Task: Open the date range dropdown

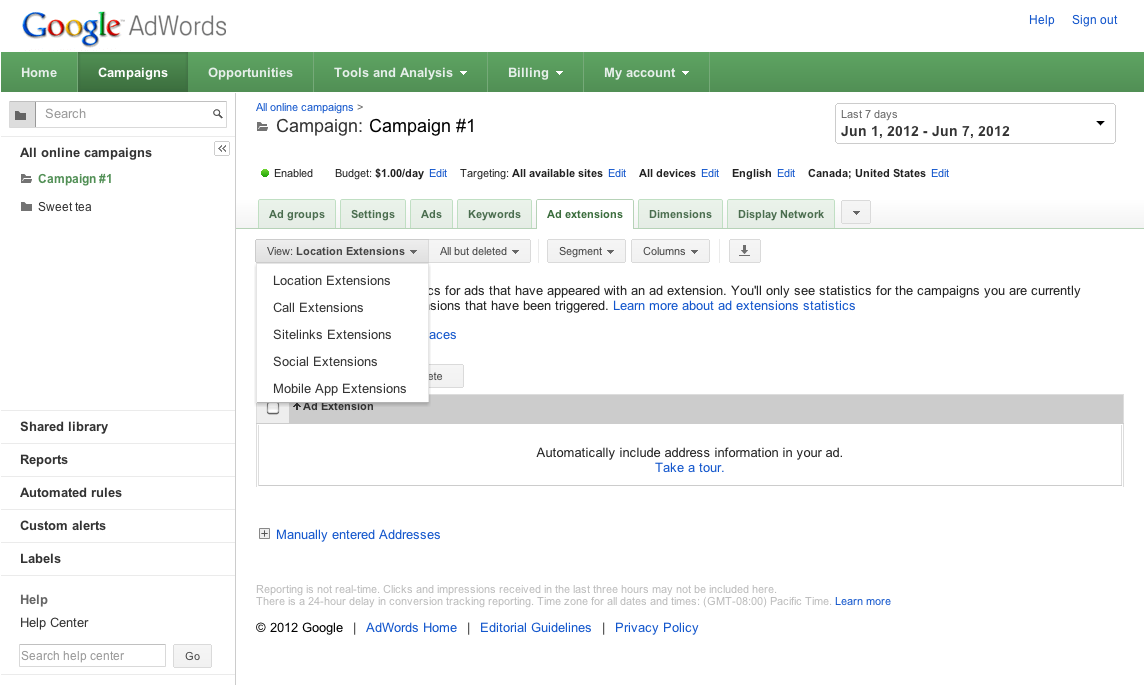Action: pos(975,123)
